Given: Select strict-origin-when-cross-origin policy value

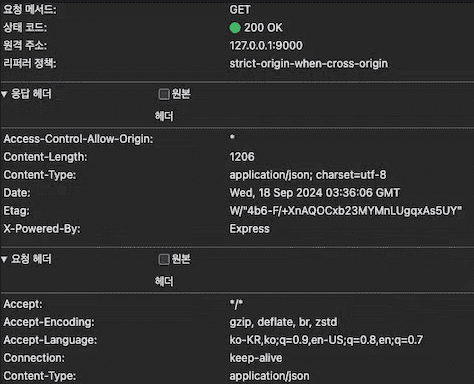Looking at the screenshot, I should [309, 64].
